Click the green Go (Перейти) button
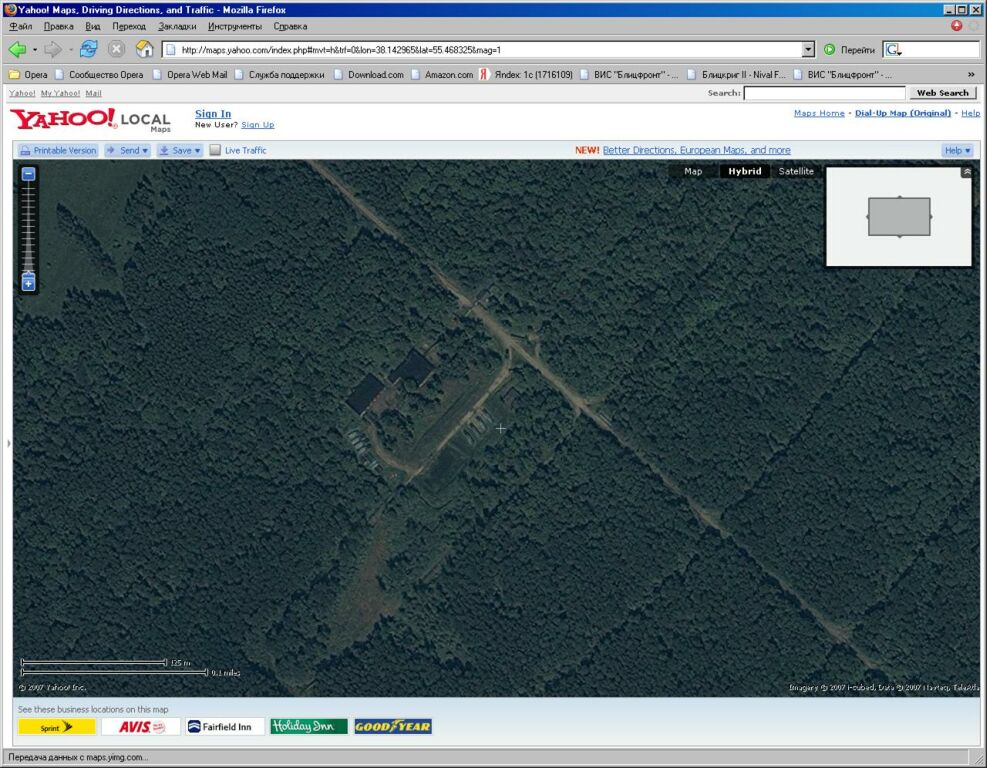Image resolution: width=987 pixels, height=768 pixels. [x=849, y=50]
